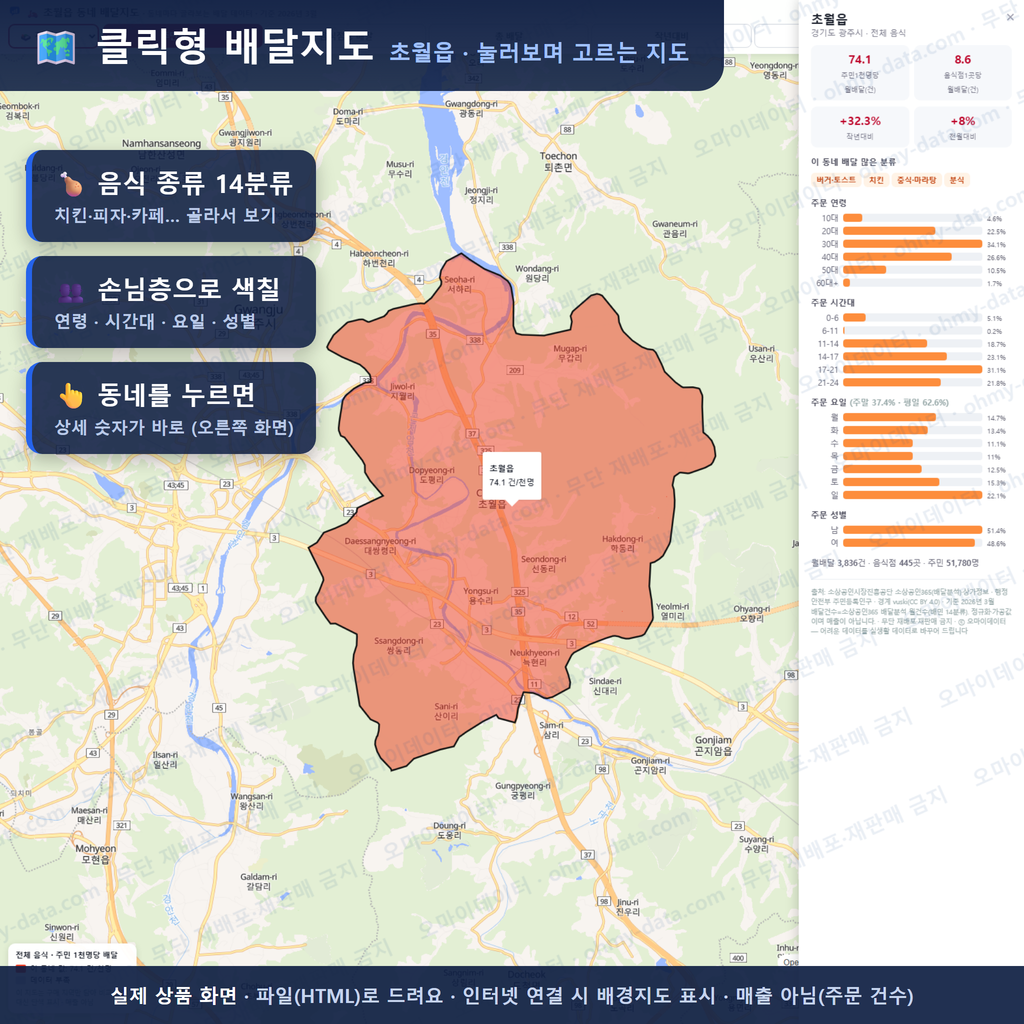Viewport: 1024px width, 1024px height.
Task: Click the 이 동네 배달 많은 분류 heading
Action: click(x=854, y=161)
